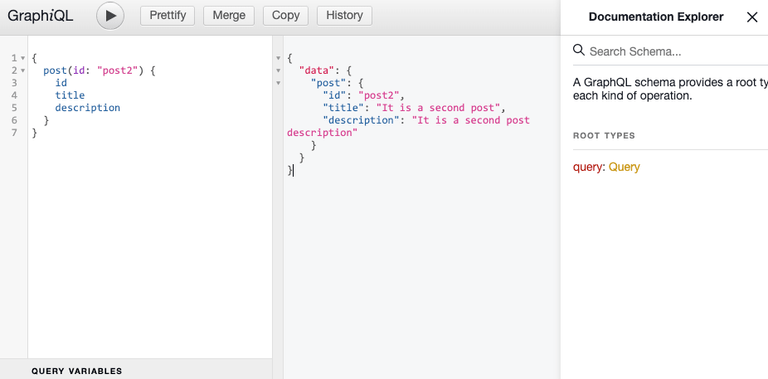Click line number 7 in the editor gutter
Image resolution: width=768 pixels, height=379 pixels.
pos(14,133)
